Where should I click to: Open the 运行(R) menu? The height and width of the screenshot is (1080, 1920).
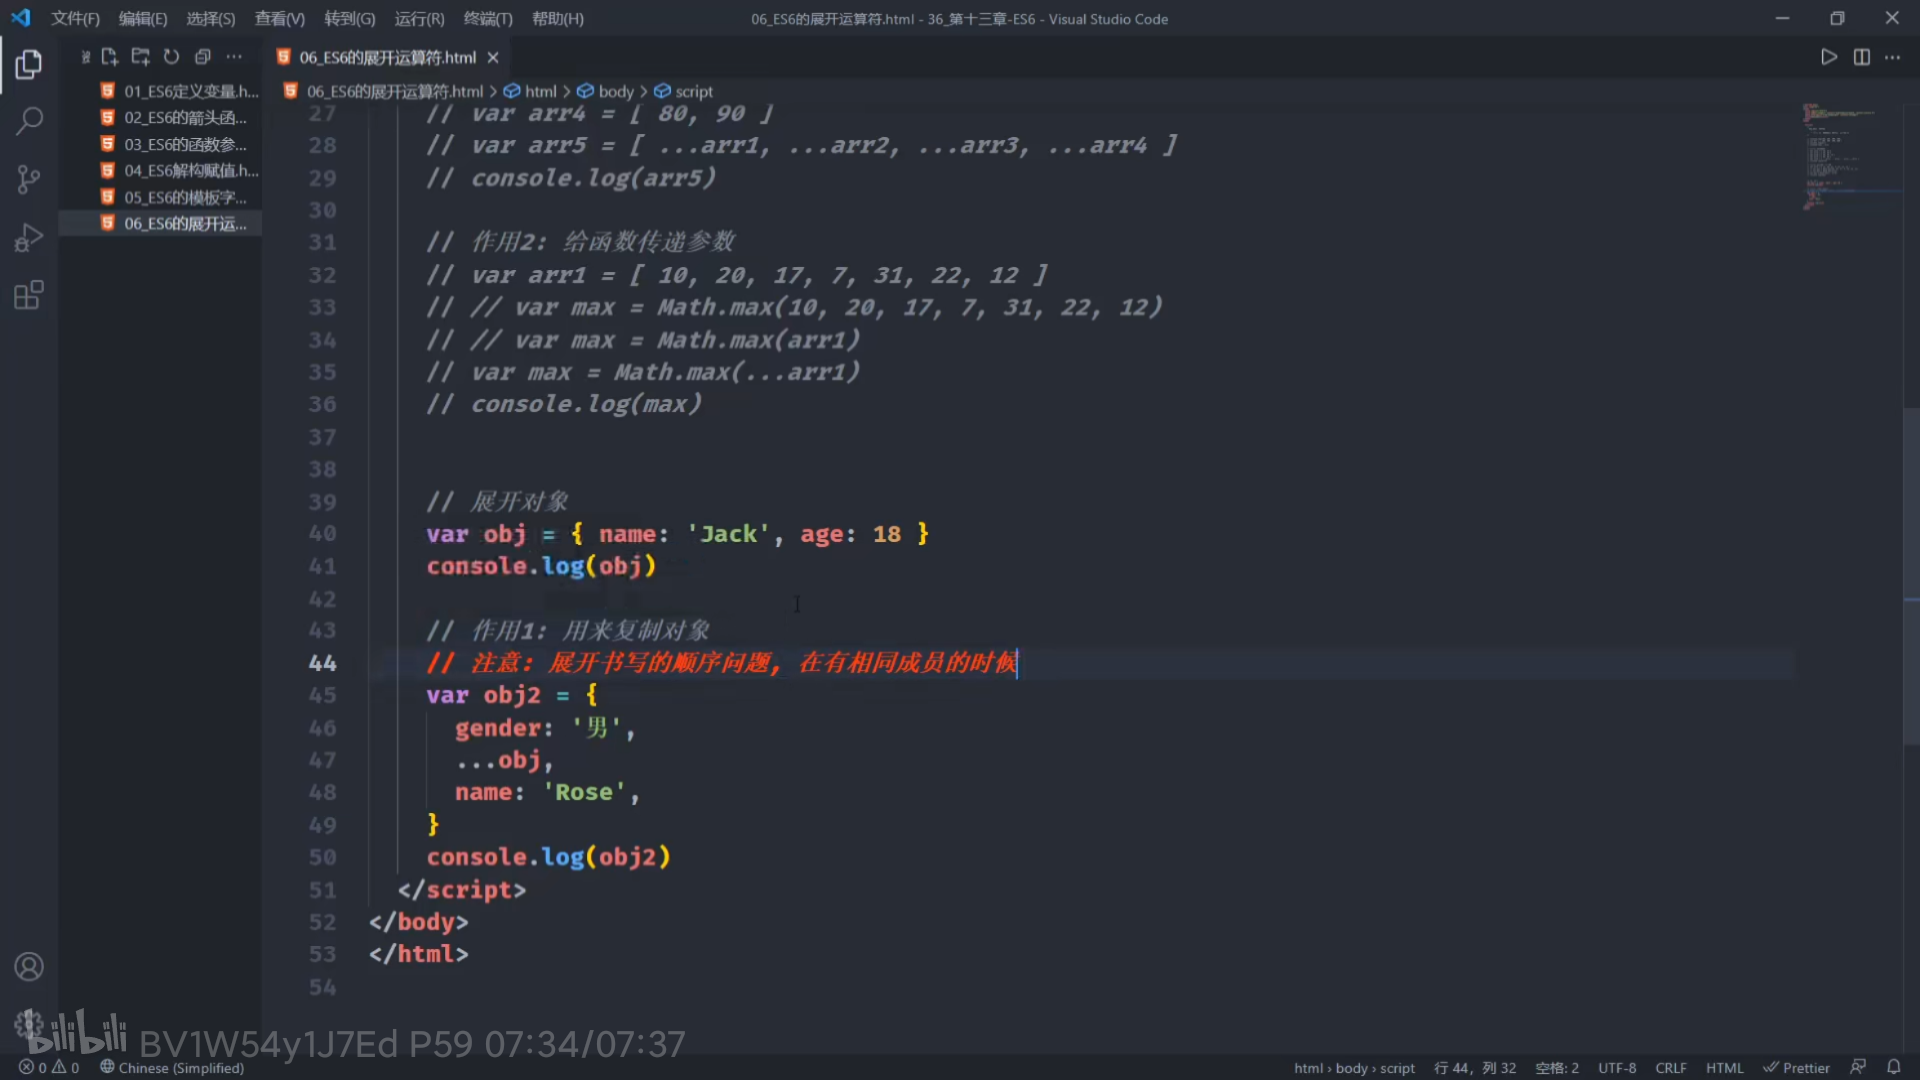pos(419,19)
